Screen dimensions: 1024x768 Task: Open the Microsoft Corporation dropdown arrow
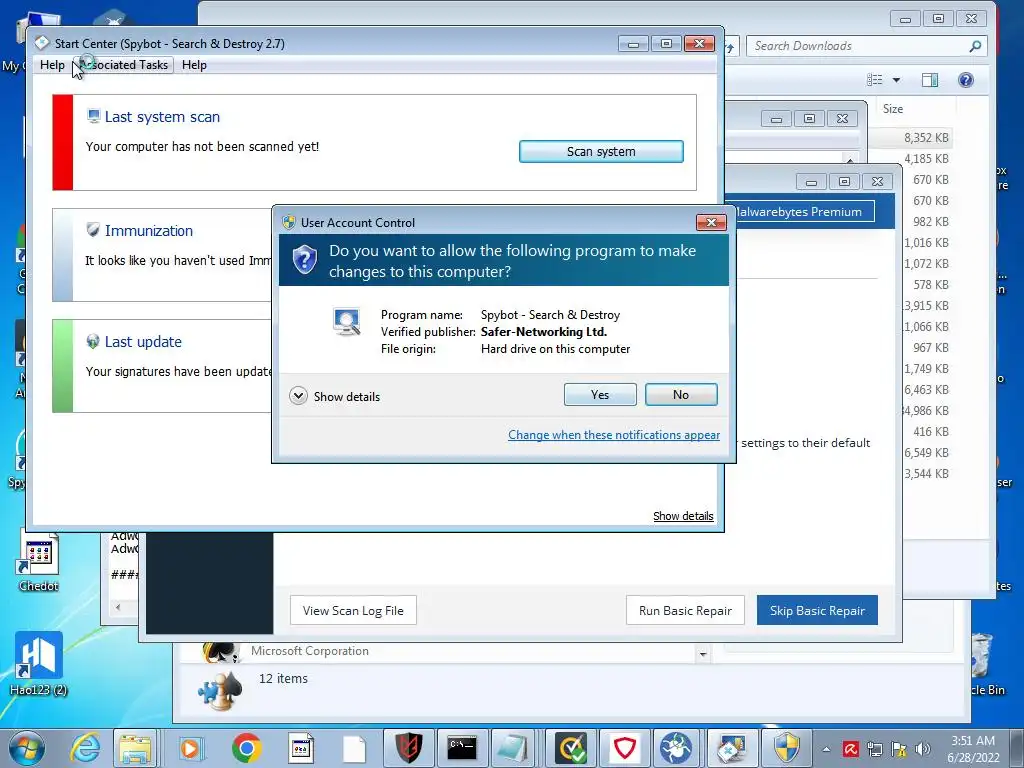(703, 654)
